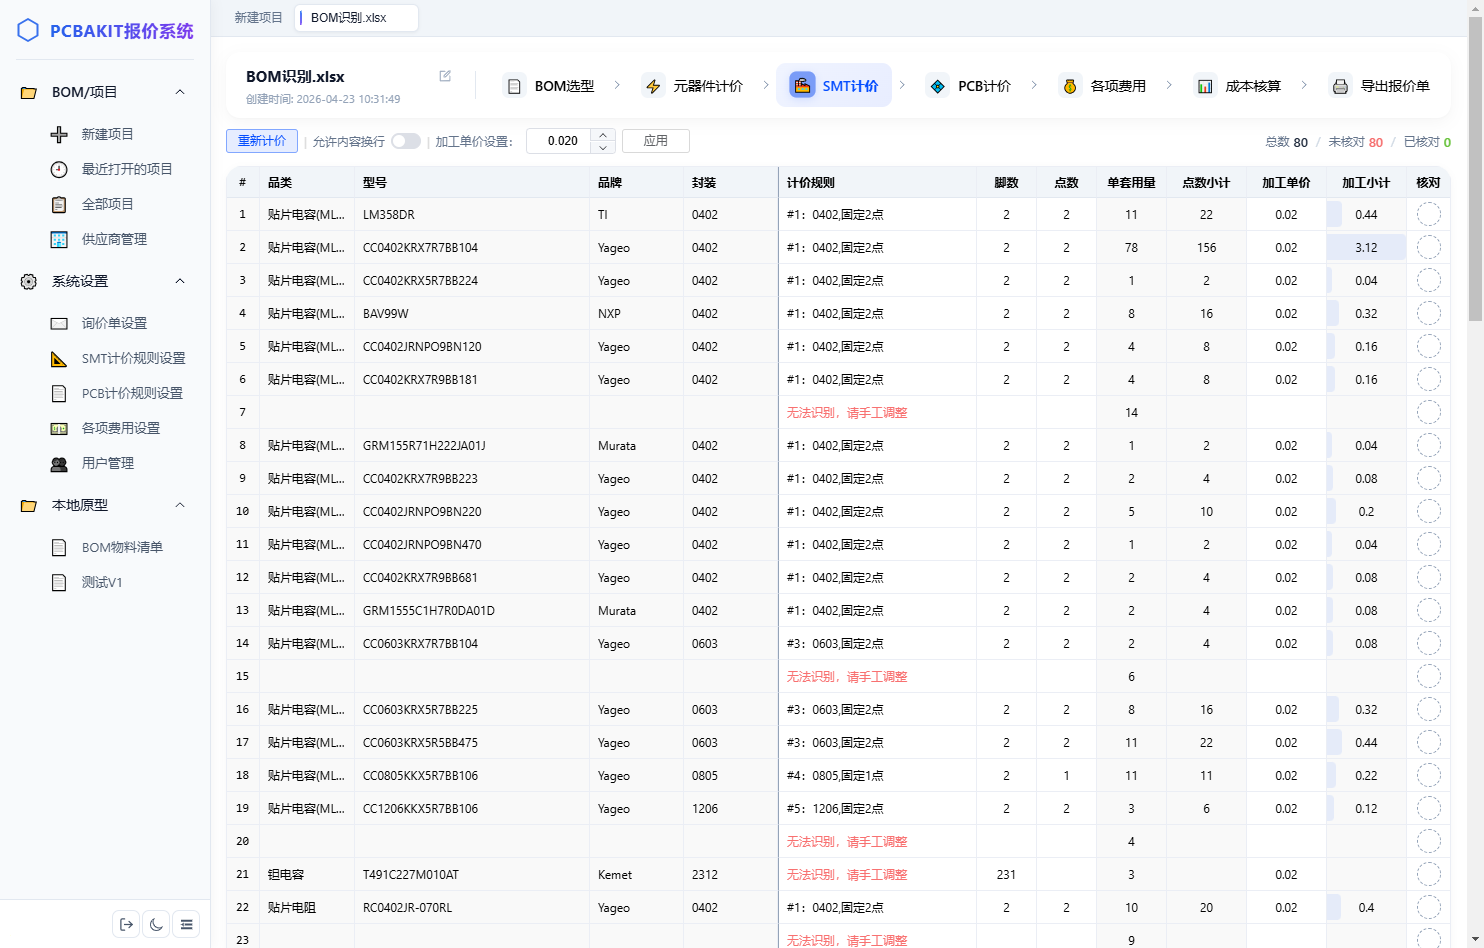Click the edit pencil icon next to BOM识别.xlsx title
Screen dimensions: 1484x948
(x=445, y=76)
